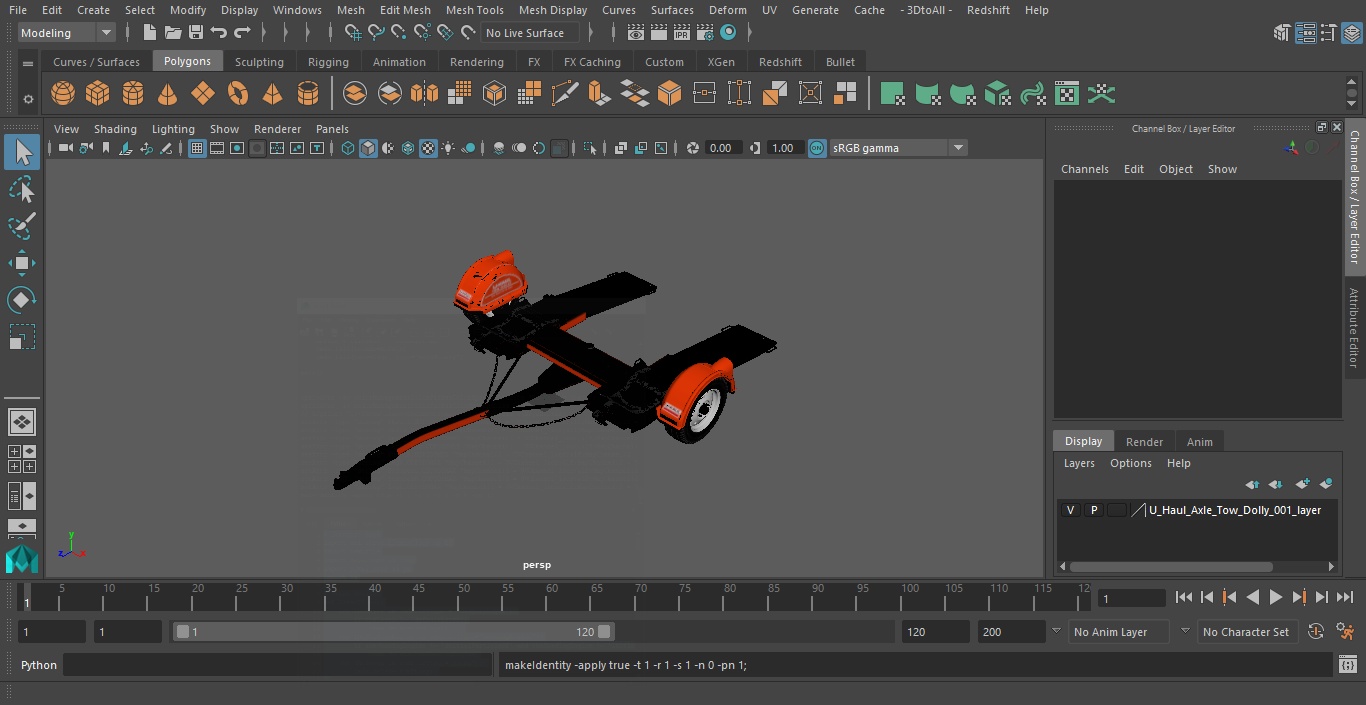
Task: Play the animation forwards
Action: (1276, 597)
